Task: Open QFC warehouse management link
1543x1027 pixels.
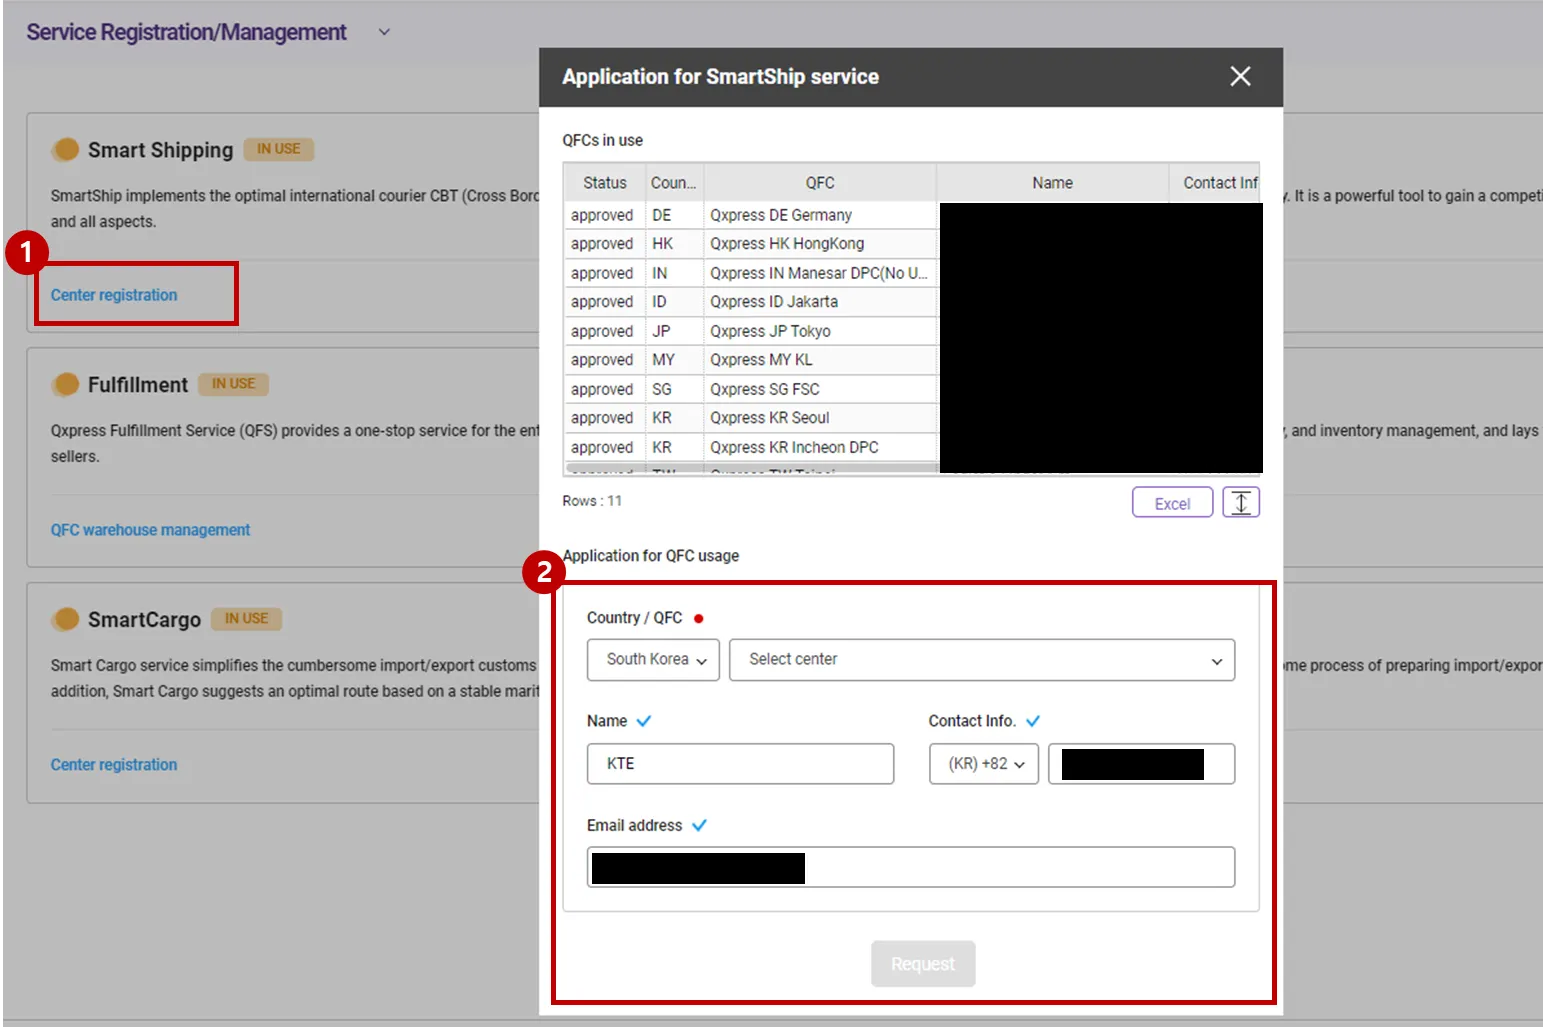Action: point(150,530)
